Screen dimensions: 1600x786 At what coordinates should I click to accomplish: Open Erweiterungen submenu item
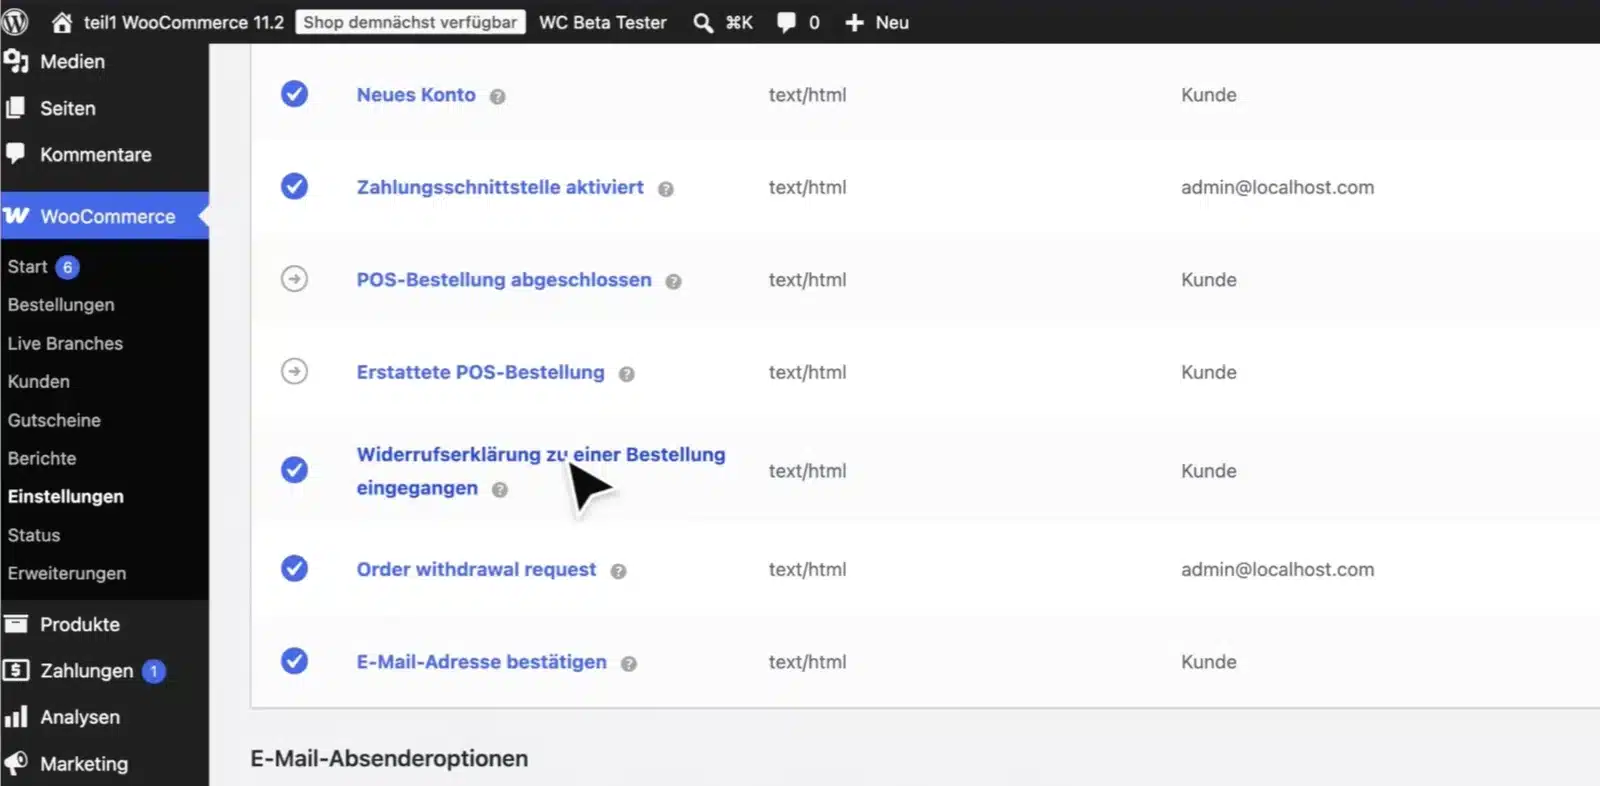(67, 573)
